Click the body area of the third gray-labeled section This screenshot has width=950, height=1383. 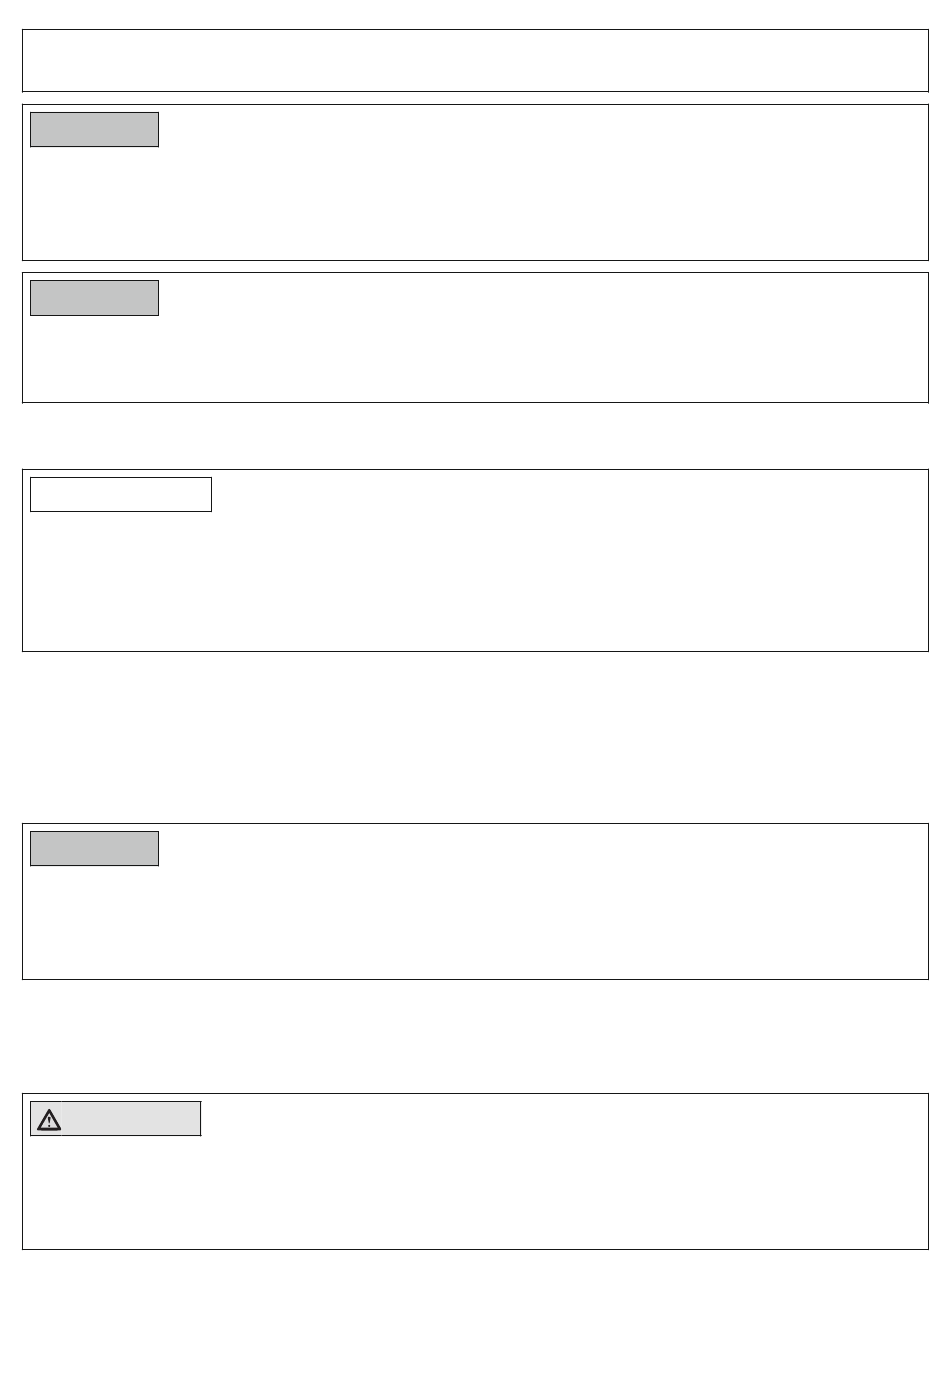pos(475,922)
